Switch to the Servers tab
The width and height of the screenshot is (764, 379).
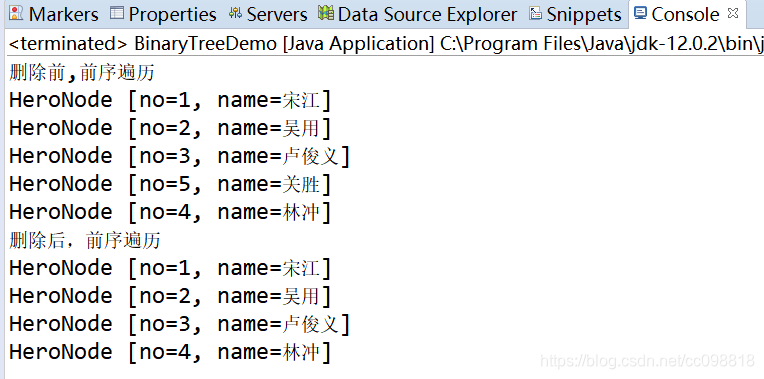point(268,14)
